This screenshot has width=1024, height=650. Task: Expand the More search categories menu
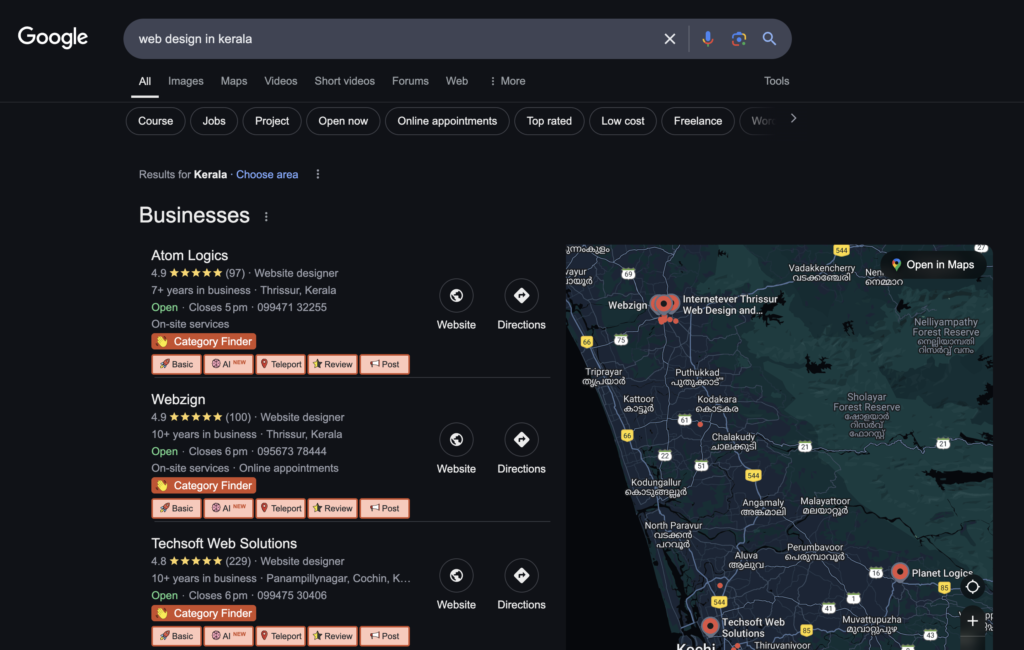pos(507,81)
